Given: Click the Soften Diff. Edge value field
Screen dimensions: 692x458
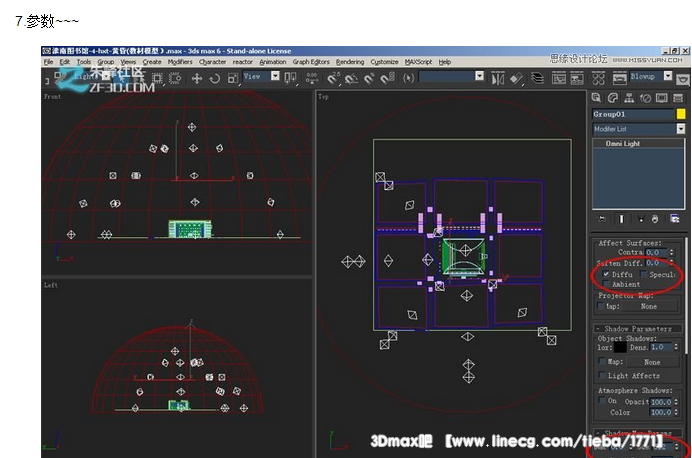Looking at the screenshot, I should (x=657, y=263).
